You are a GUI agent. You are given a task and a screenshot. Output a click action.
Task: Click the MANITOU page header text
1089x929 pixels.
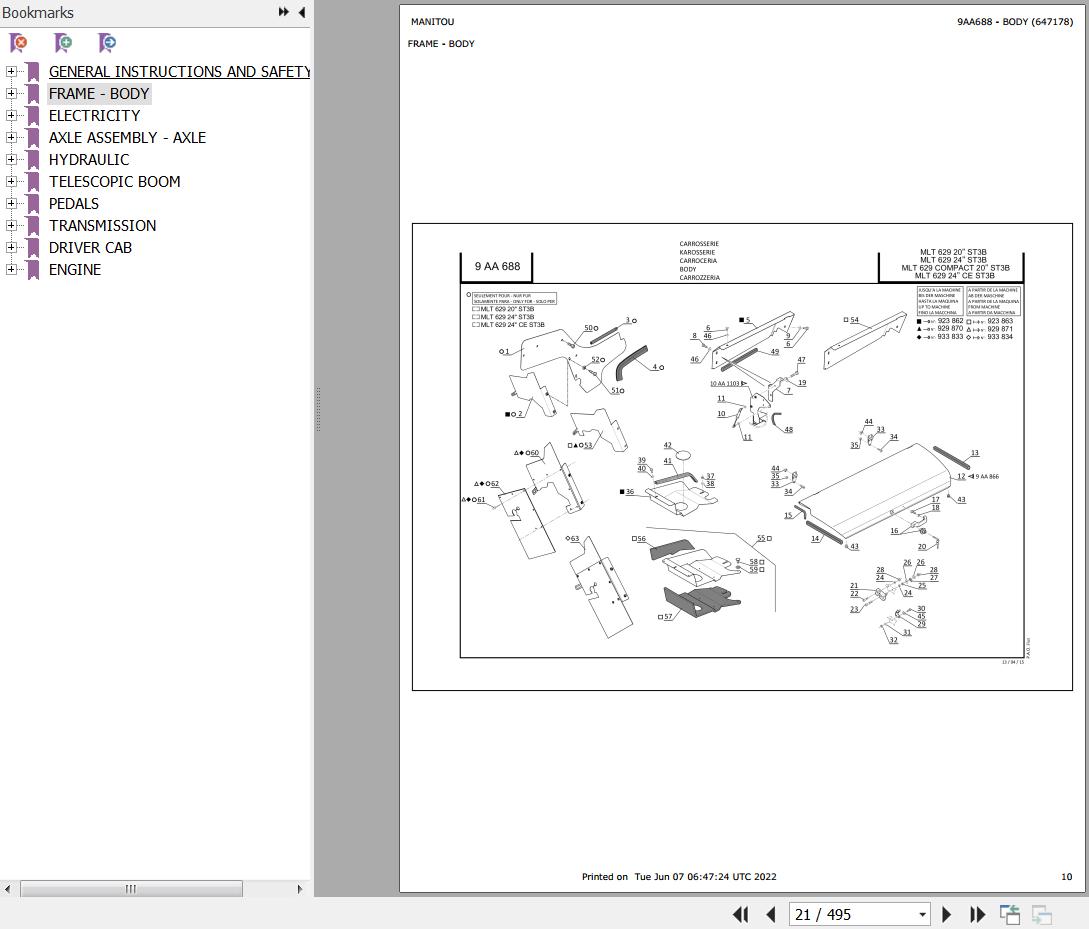point(432,22)
